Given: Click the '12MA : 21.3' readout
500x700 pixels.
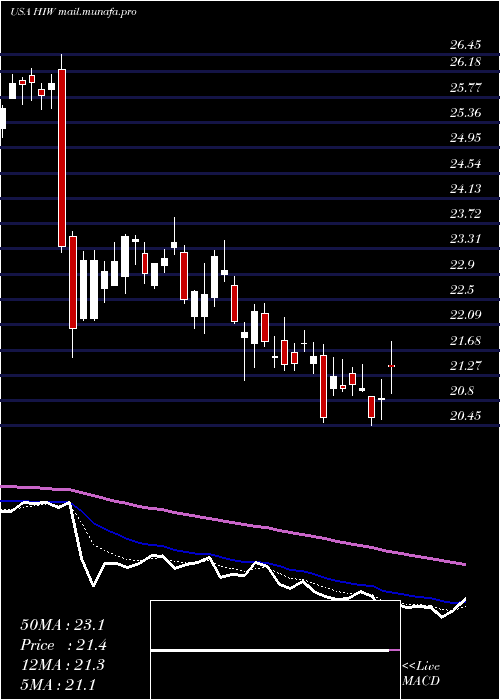Looking at the screenshot, I should click(x=62, y=665).
